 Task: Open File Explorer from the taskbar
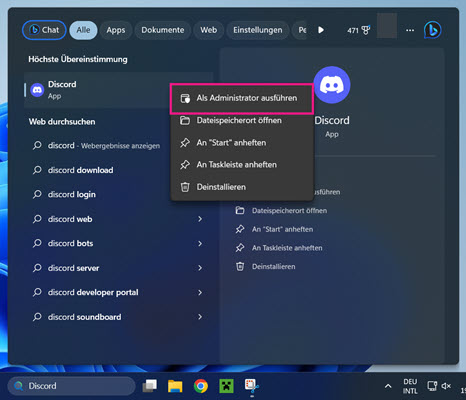point(175,386)
